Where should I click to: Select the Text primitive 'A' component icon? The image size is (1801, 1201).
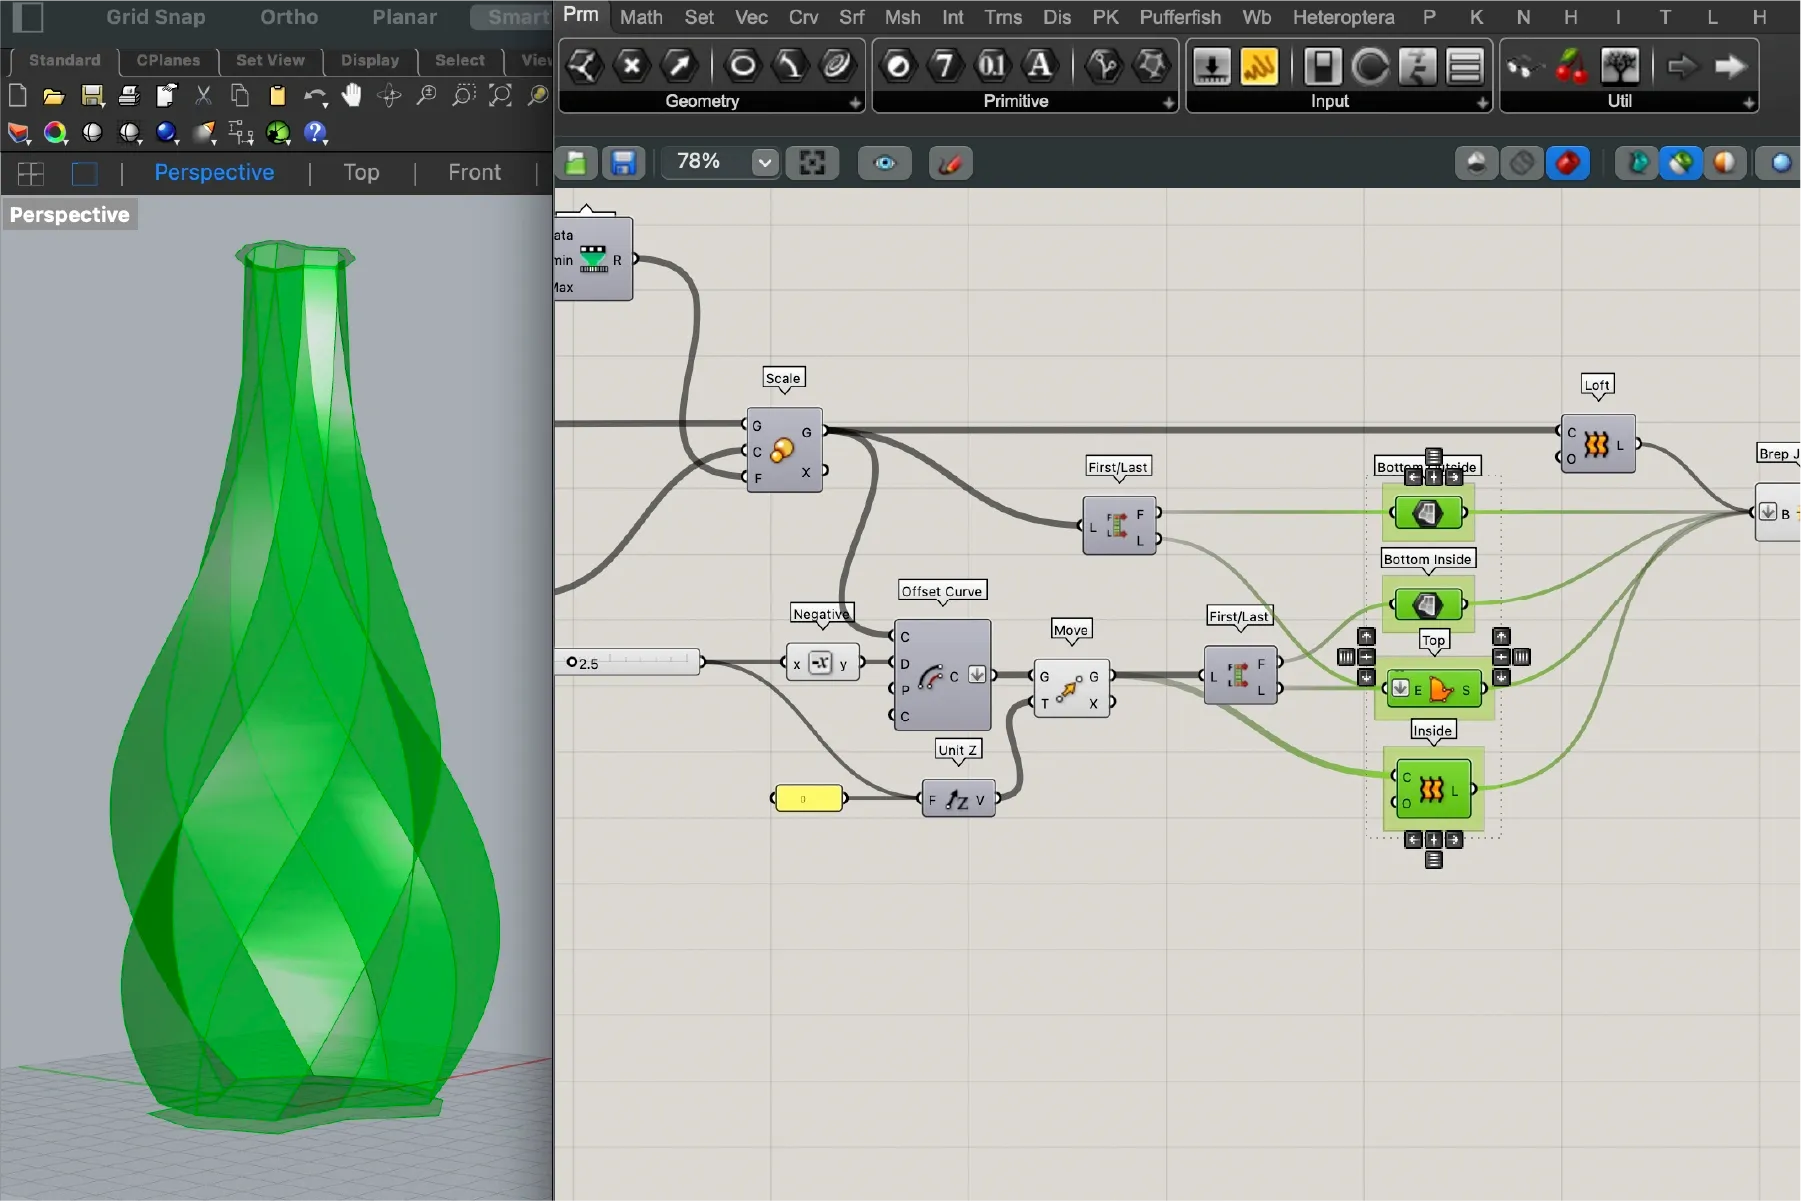click(1040, 66)
